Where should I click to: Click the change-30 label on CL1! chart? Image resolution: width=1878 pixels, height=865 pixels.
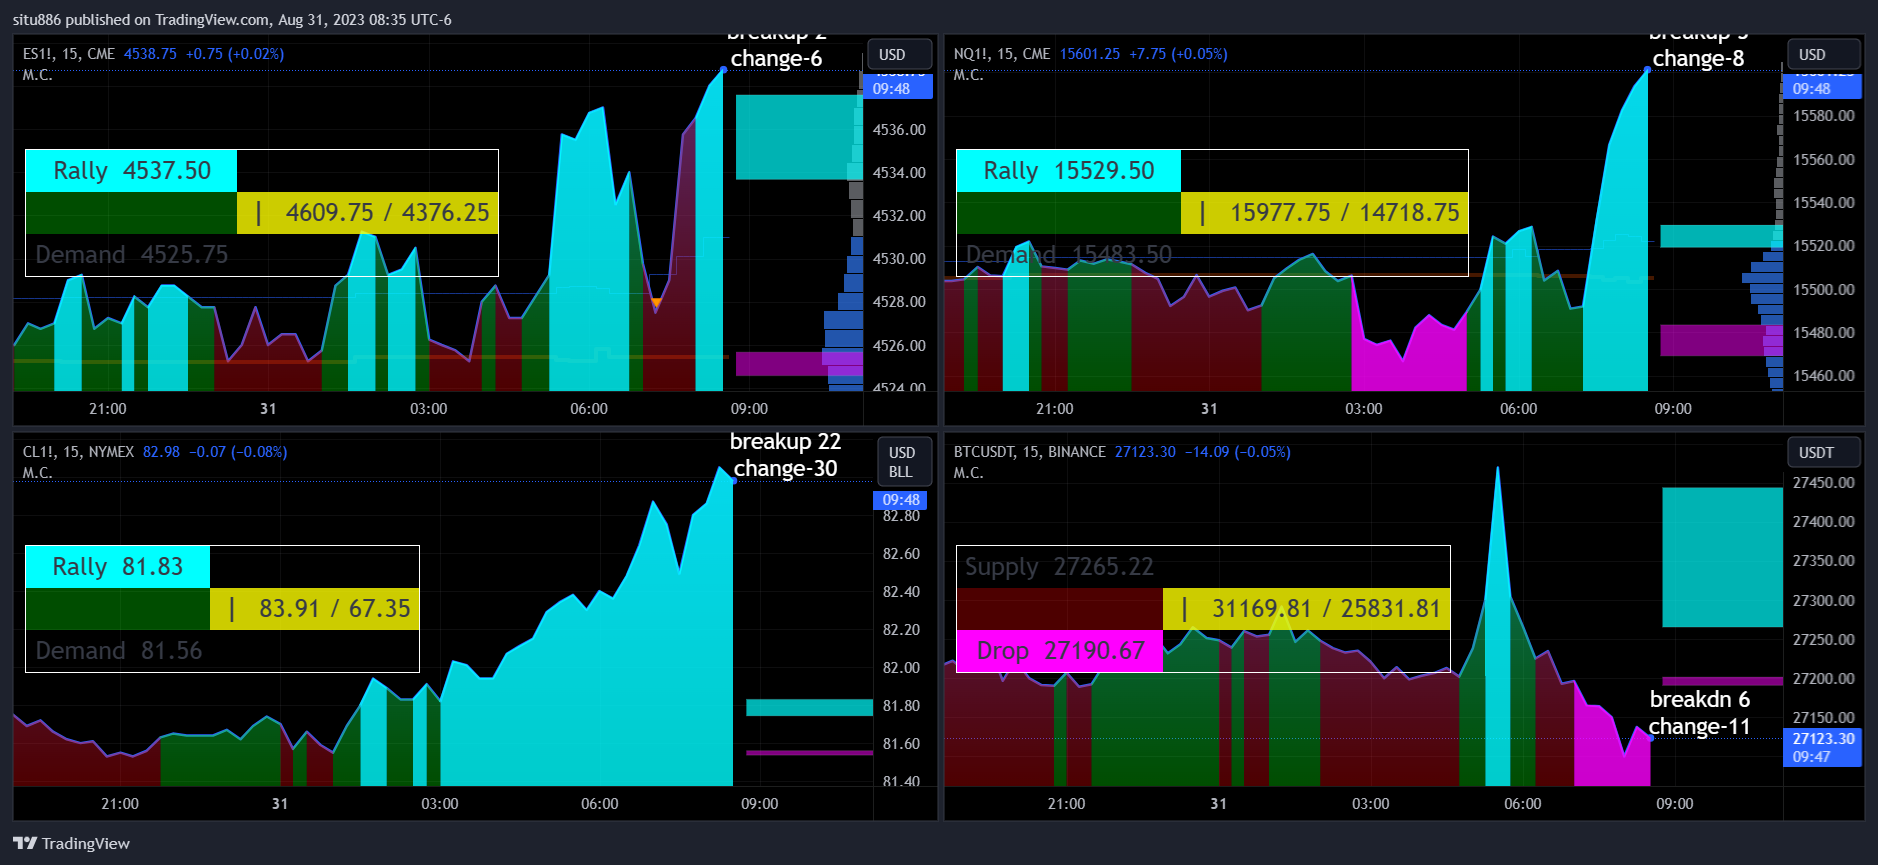pos(785,469)
